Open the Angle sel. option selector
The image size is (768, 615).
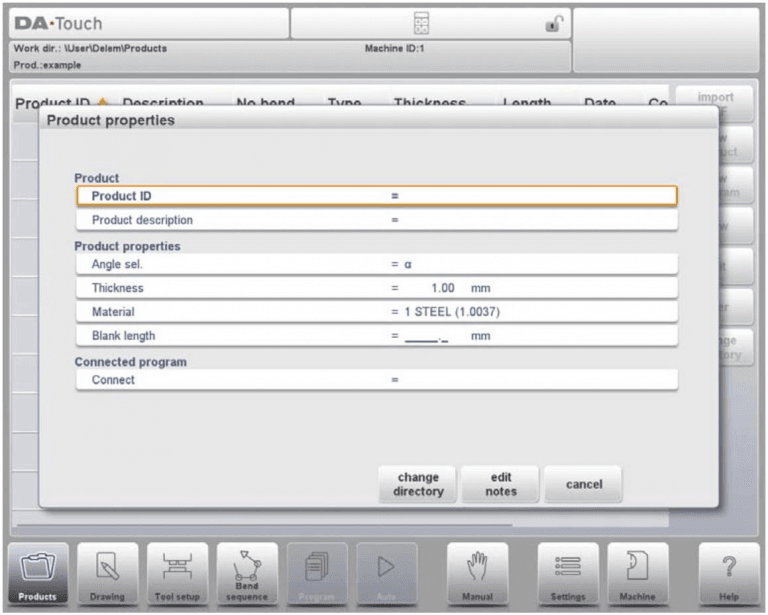377,264
